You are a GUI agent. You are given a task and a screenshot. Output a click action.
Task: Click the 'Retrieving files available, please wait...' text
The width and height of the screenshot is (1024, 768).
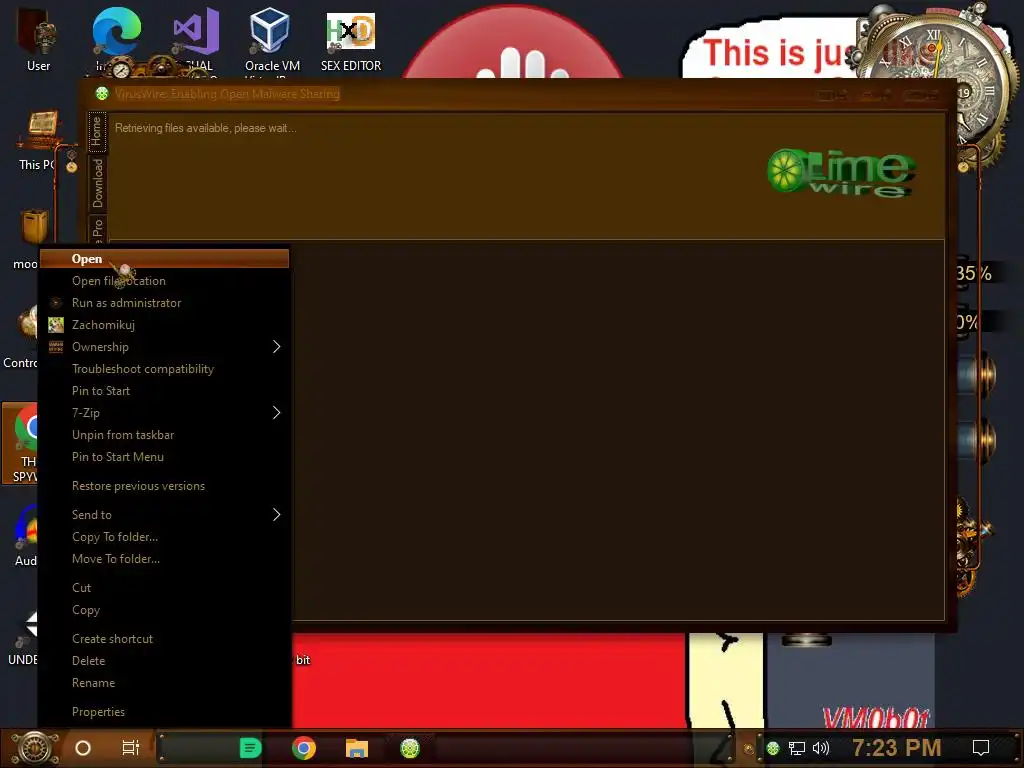point(206,128)
